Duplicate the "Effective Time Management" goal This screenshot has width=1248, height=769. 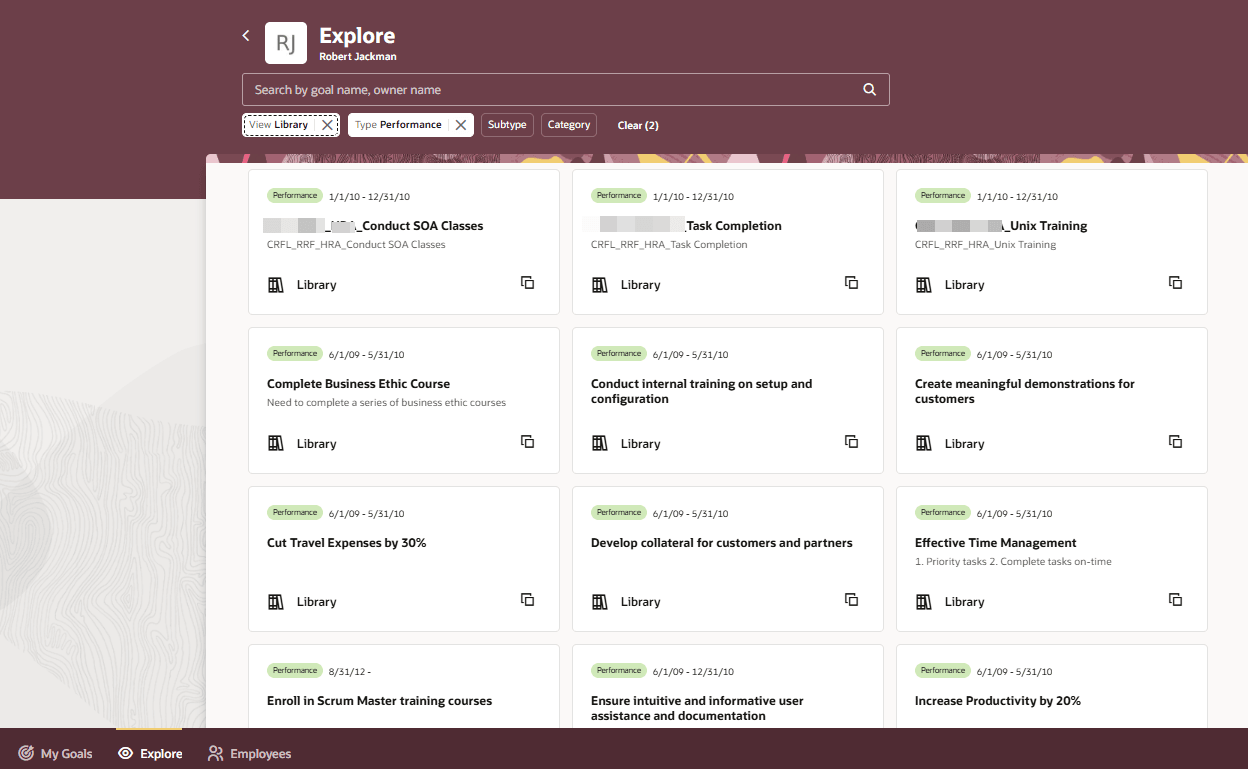(1175, 599)
